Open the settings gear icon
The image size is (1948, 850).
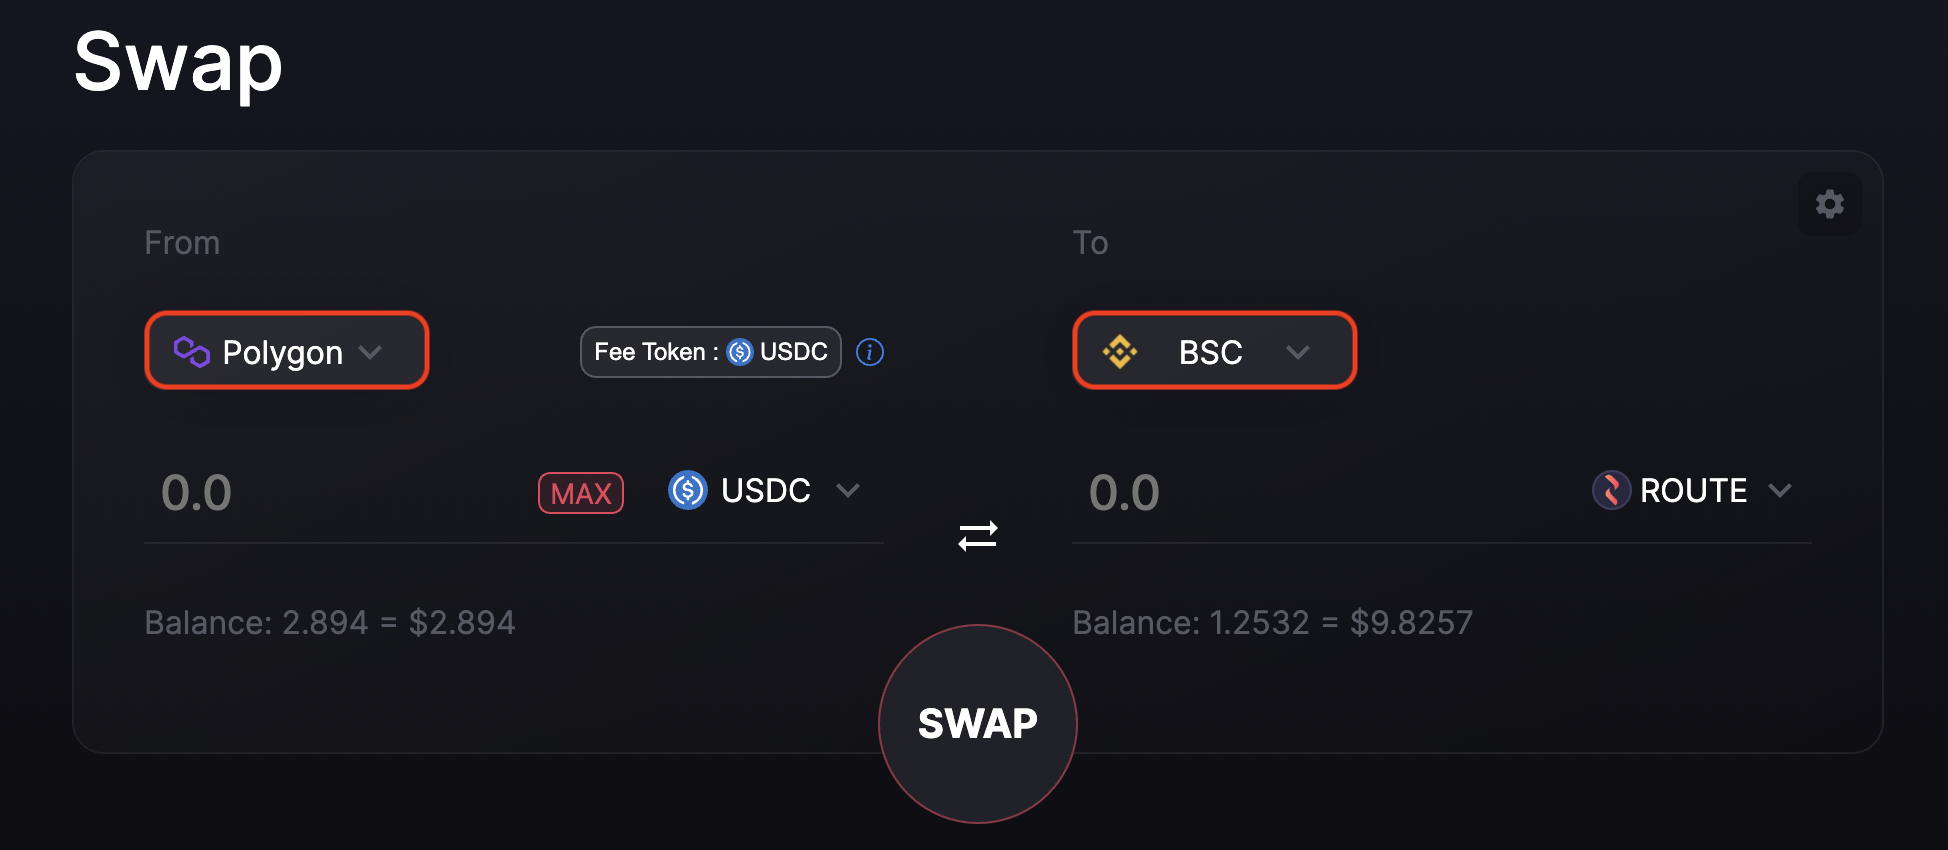[x=1829, y=204]
